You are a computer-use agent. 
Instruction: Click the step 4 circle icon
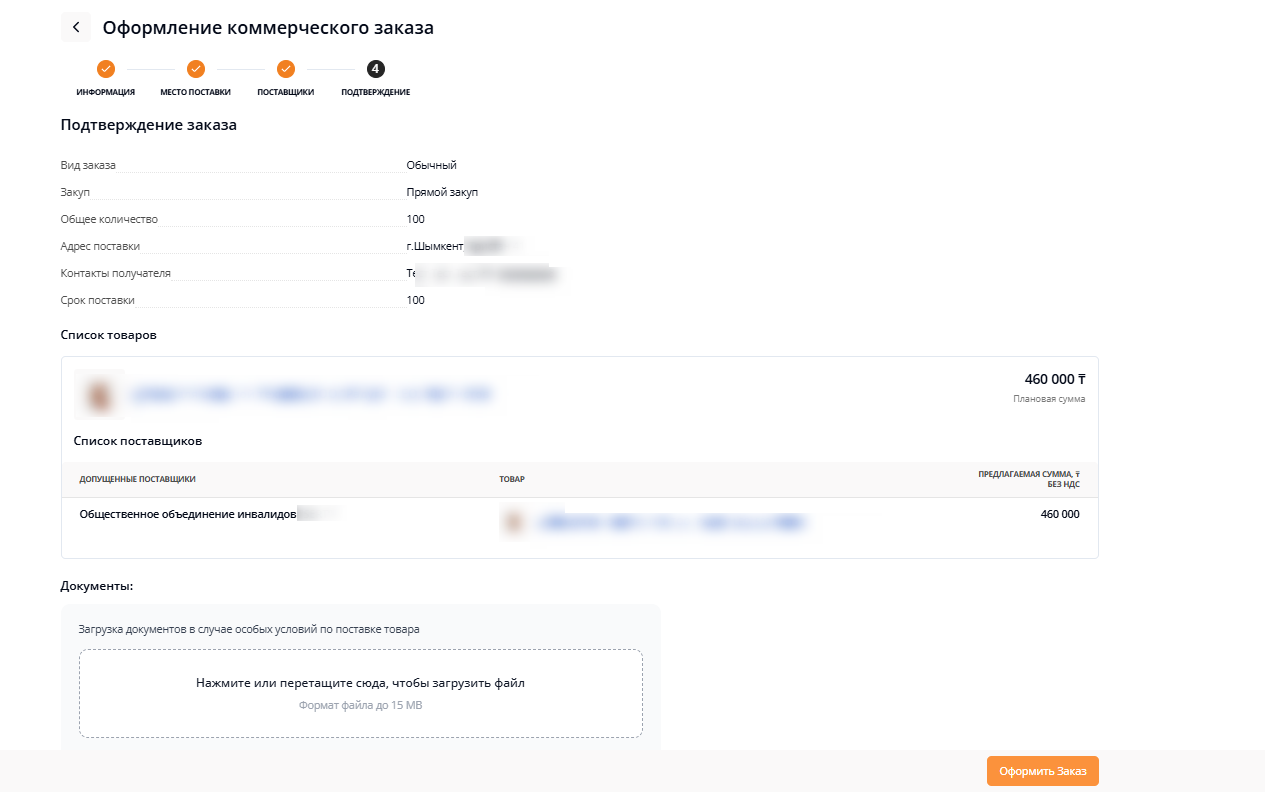tap(375, 69)
